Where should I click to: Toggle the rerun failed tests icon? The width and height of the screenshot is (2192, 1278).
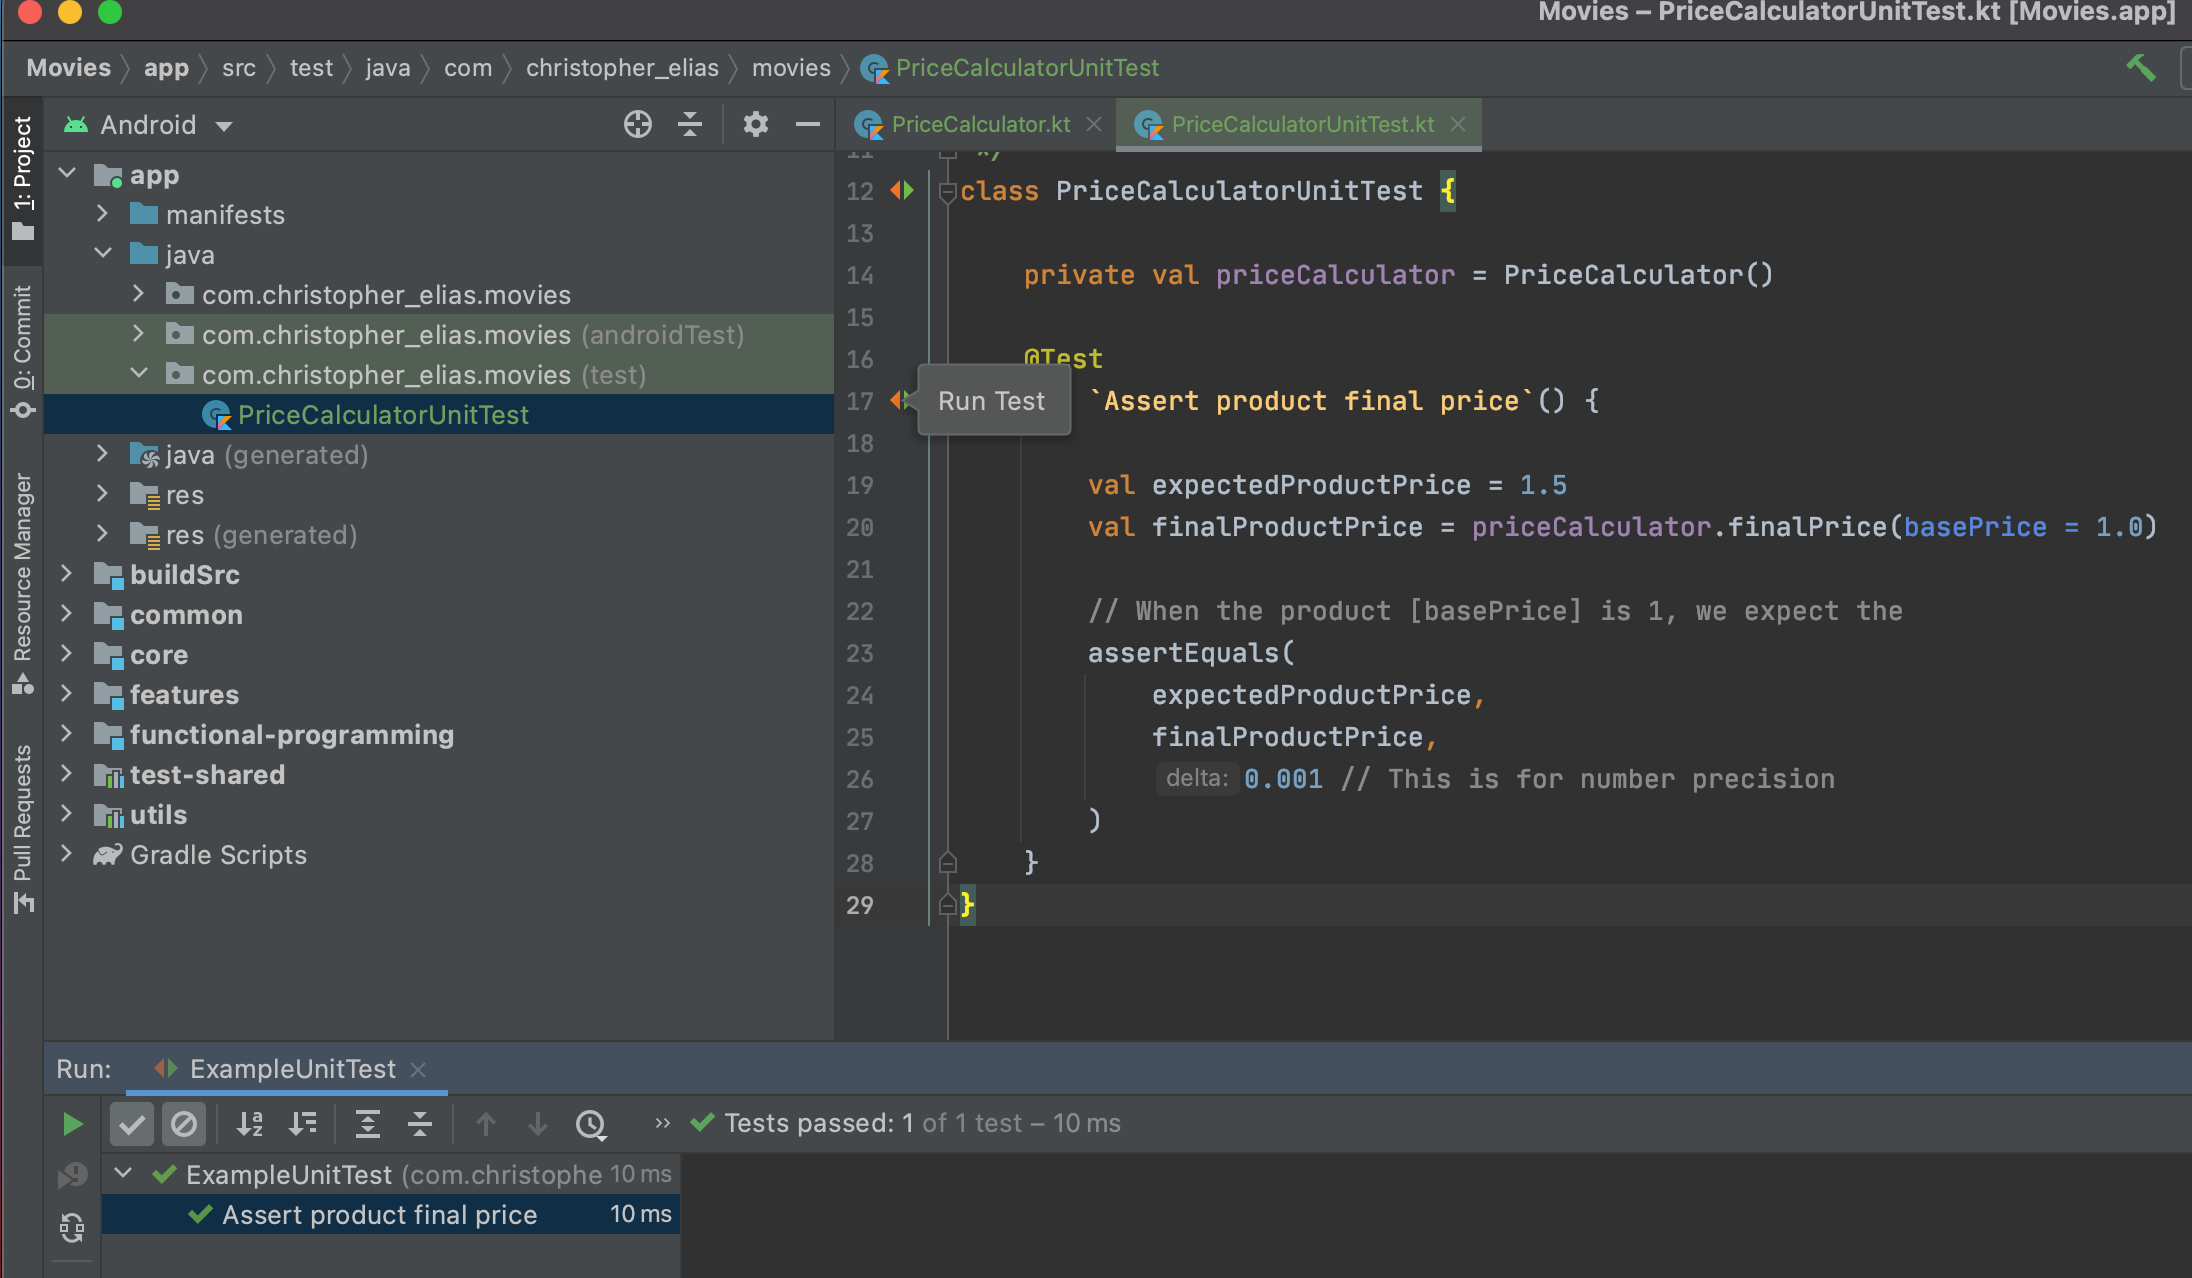click(72, 1176)
